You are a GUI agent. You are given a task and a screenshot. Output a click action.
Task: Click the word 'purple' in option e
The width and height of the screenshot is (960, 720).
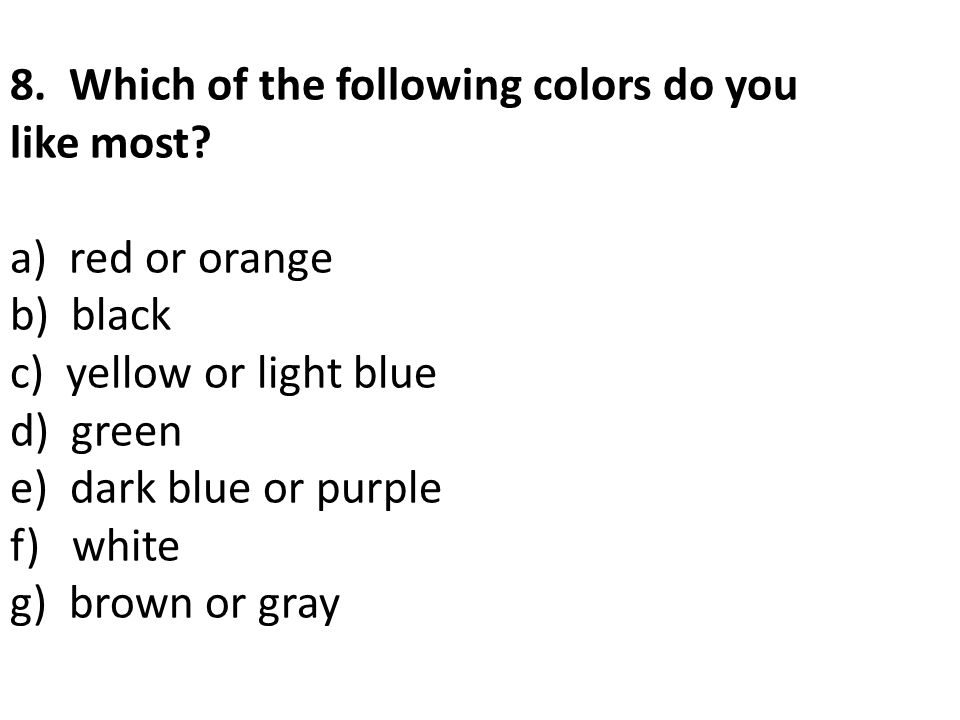coord(379,490)
